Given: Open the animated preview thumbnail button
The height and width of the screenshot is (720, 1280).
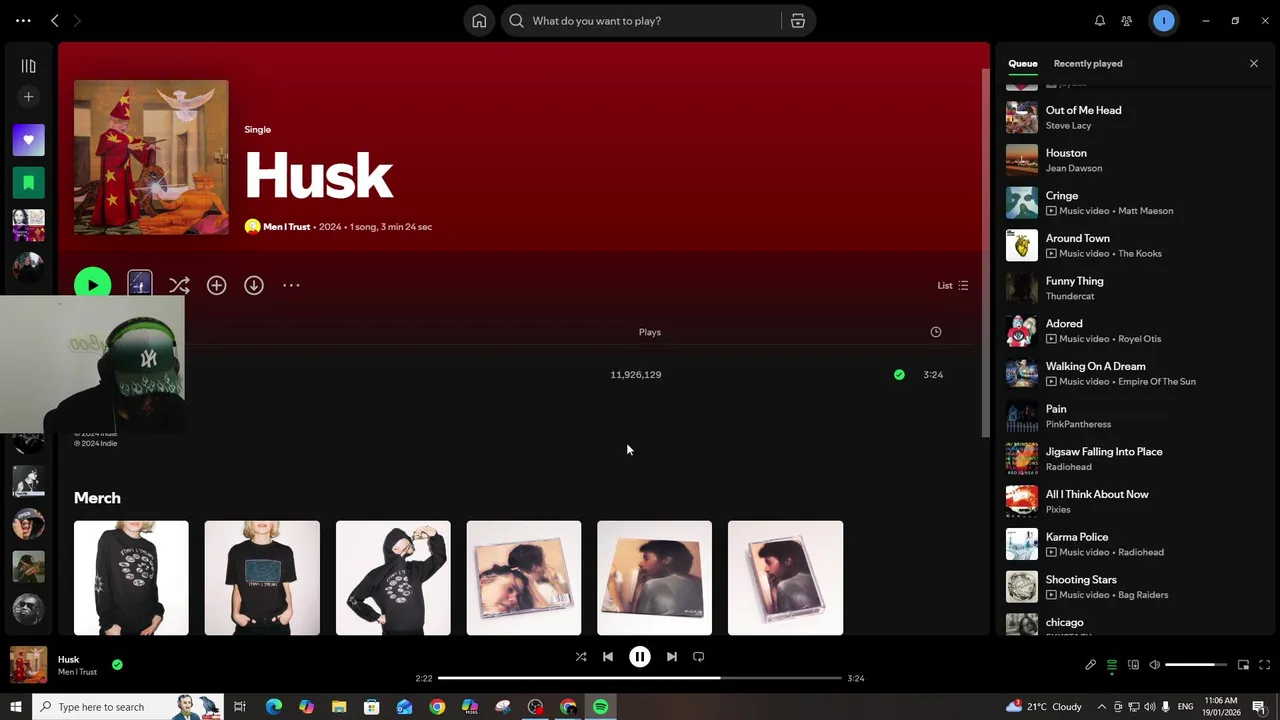Looking at the screenshot, I should [140, 285].
